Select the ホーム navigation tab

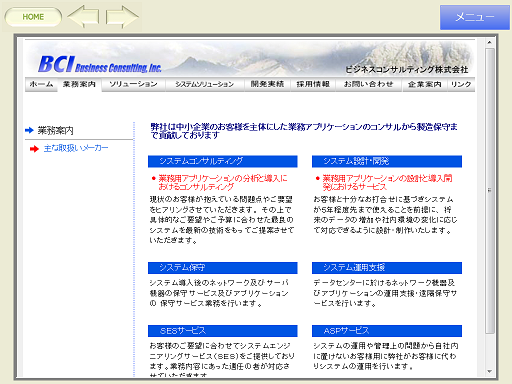41,84
